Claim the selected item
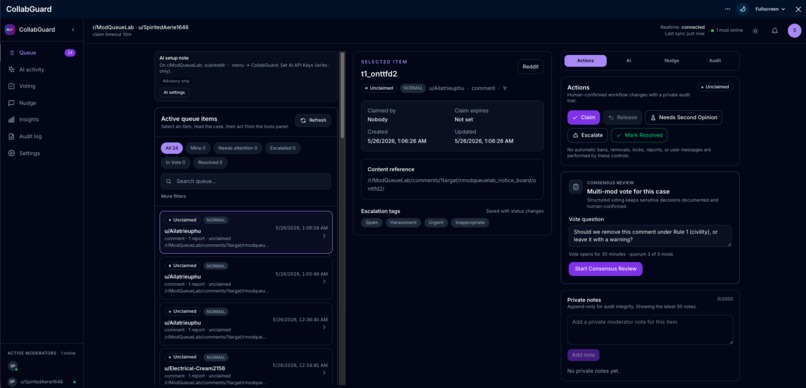 pyautogui.click(x=583, y=118)
